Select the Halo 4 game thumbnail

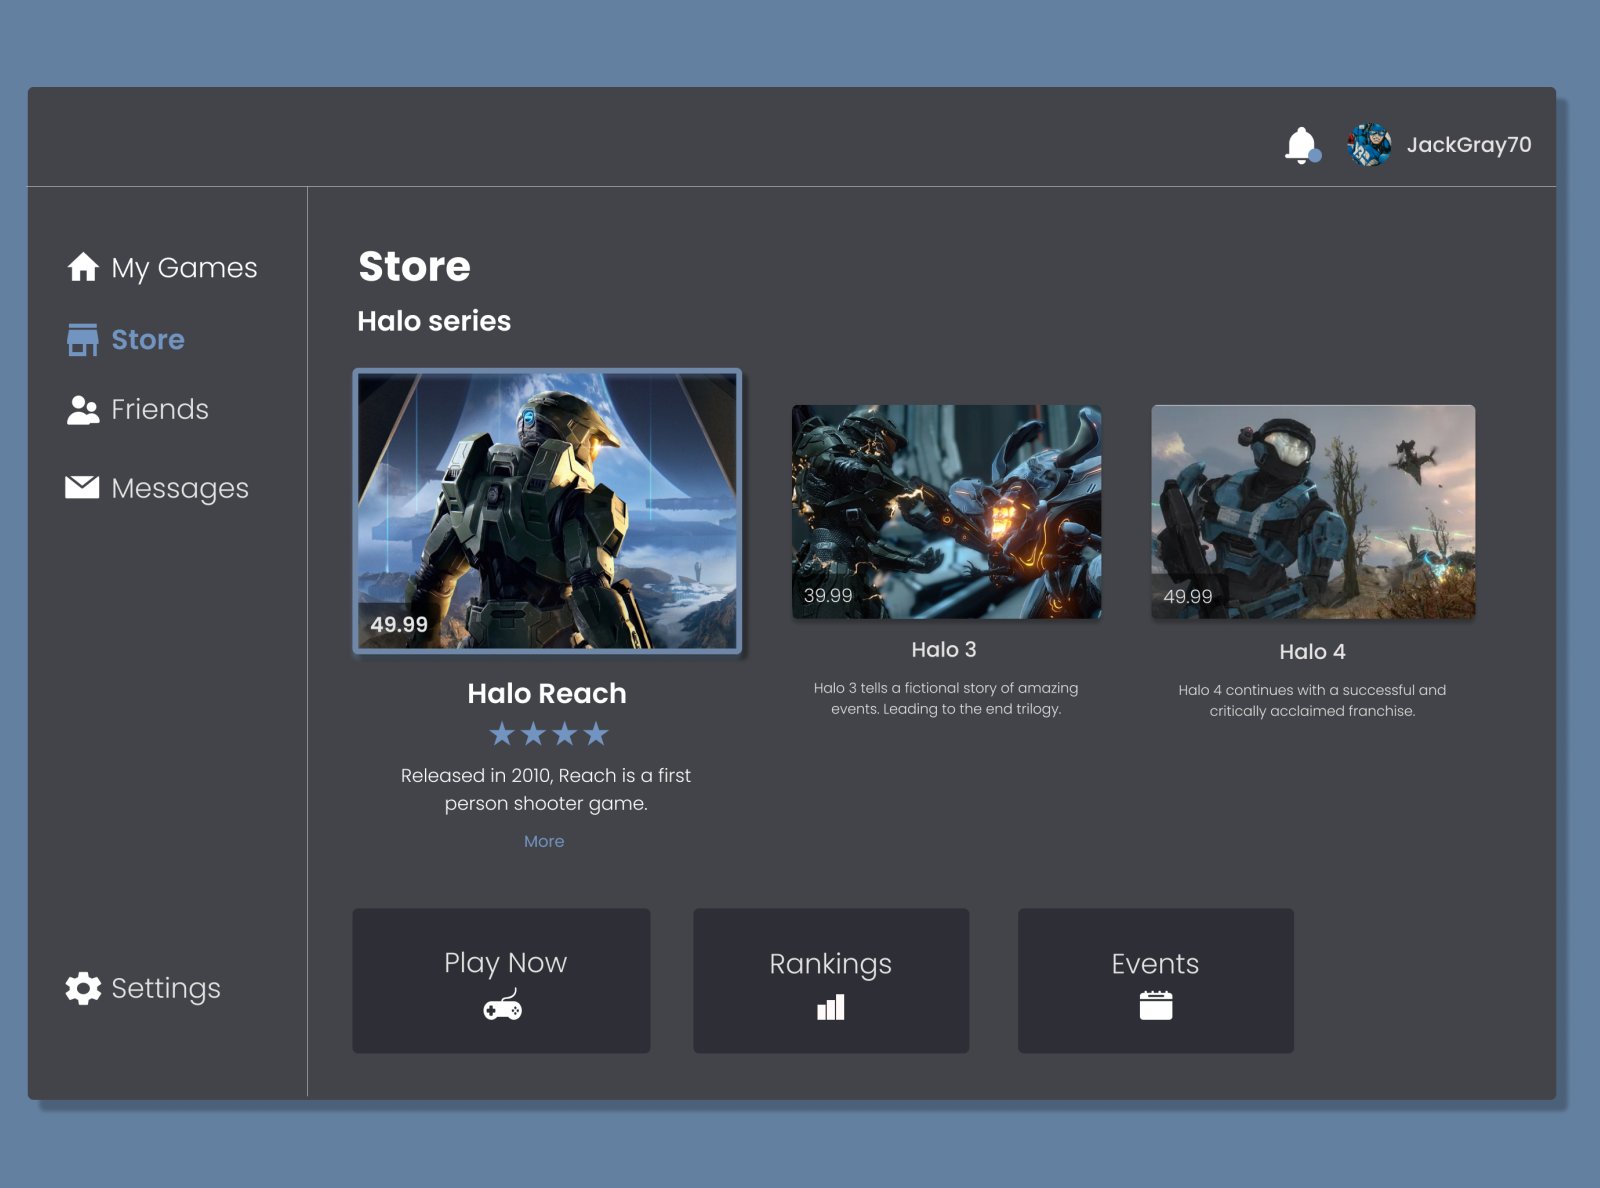(x=1312, y=512)
